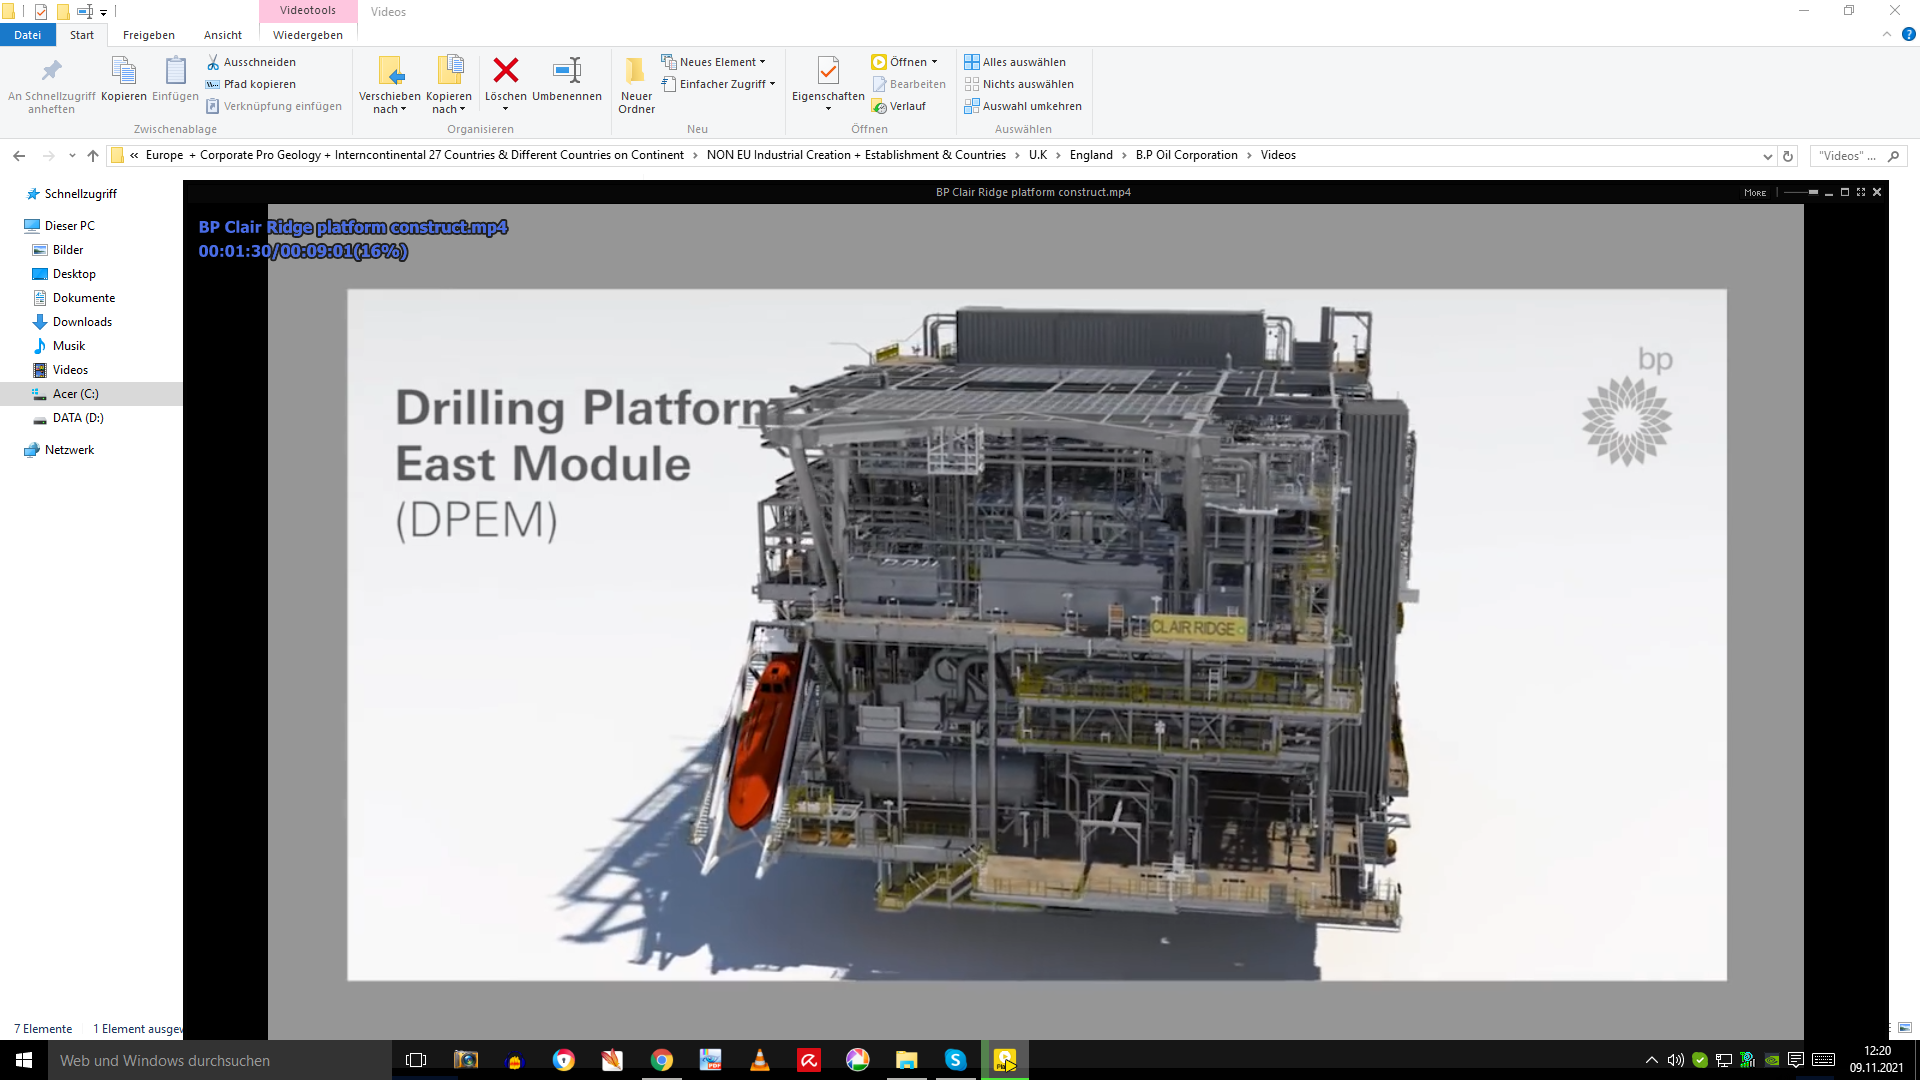This screenshot has width=1920, height=1080.
Task: Click Nichts auswählen
Action: (x=1019, y=84)
